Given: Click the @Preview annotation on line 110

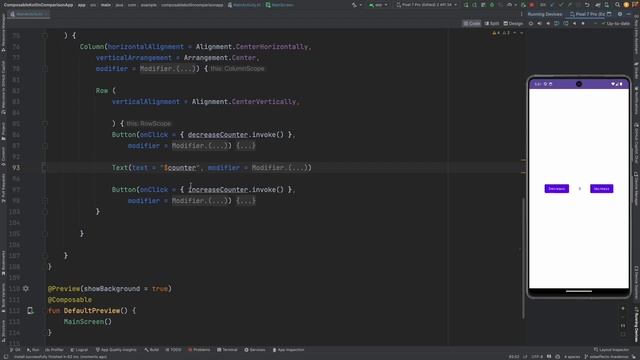Looking at the screenshot, I should (64, 289).
